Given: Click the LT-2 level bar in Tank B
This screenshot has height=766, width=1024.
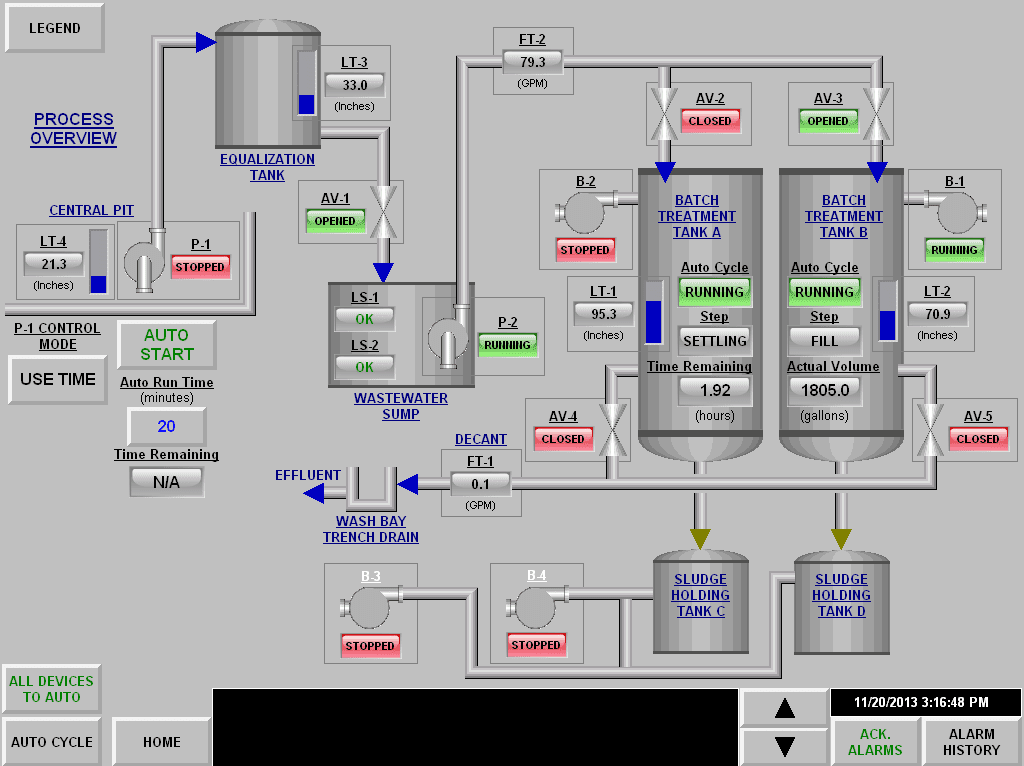Looking at the screenshot, I should point(888,311).
